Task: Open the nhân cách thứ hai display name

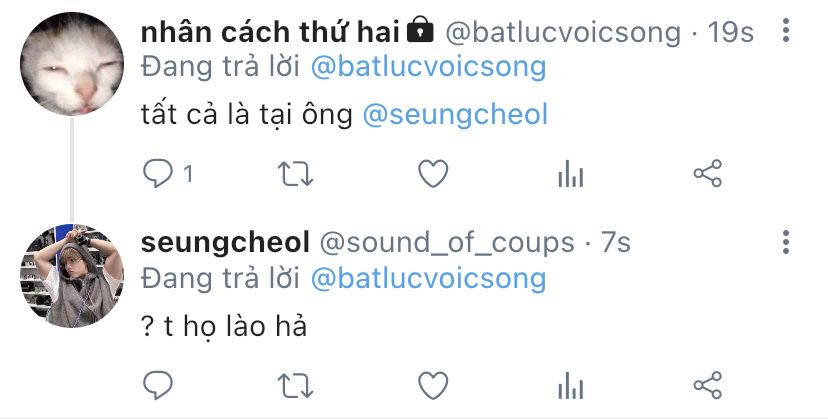Action: click(270, 32)
